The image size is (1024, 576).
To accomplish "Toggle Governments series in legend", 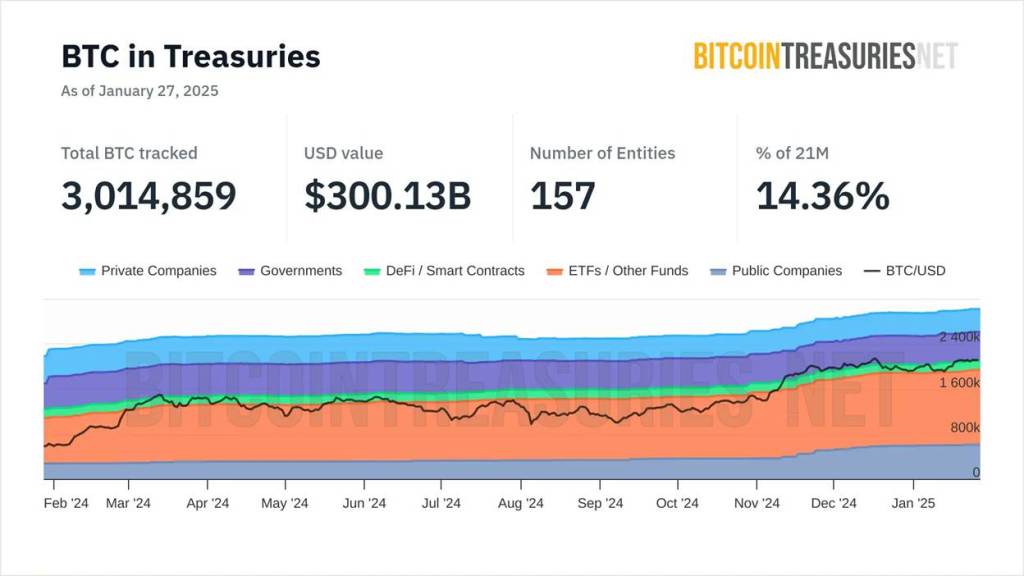I will point(300,271).
